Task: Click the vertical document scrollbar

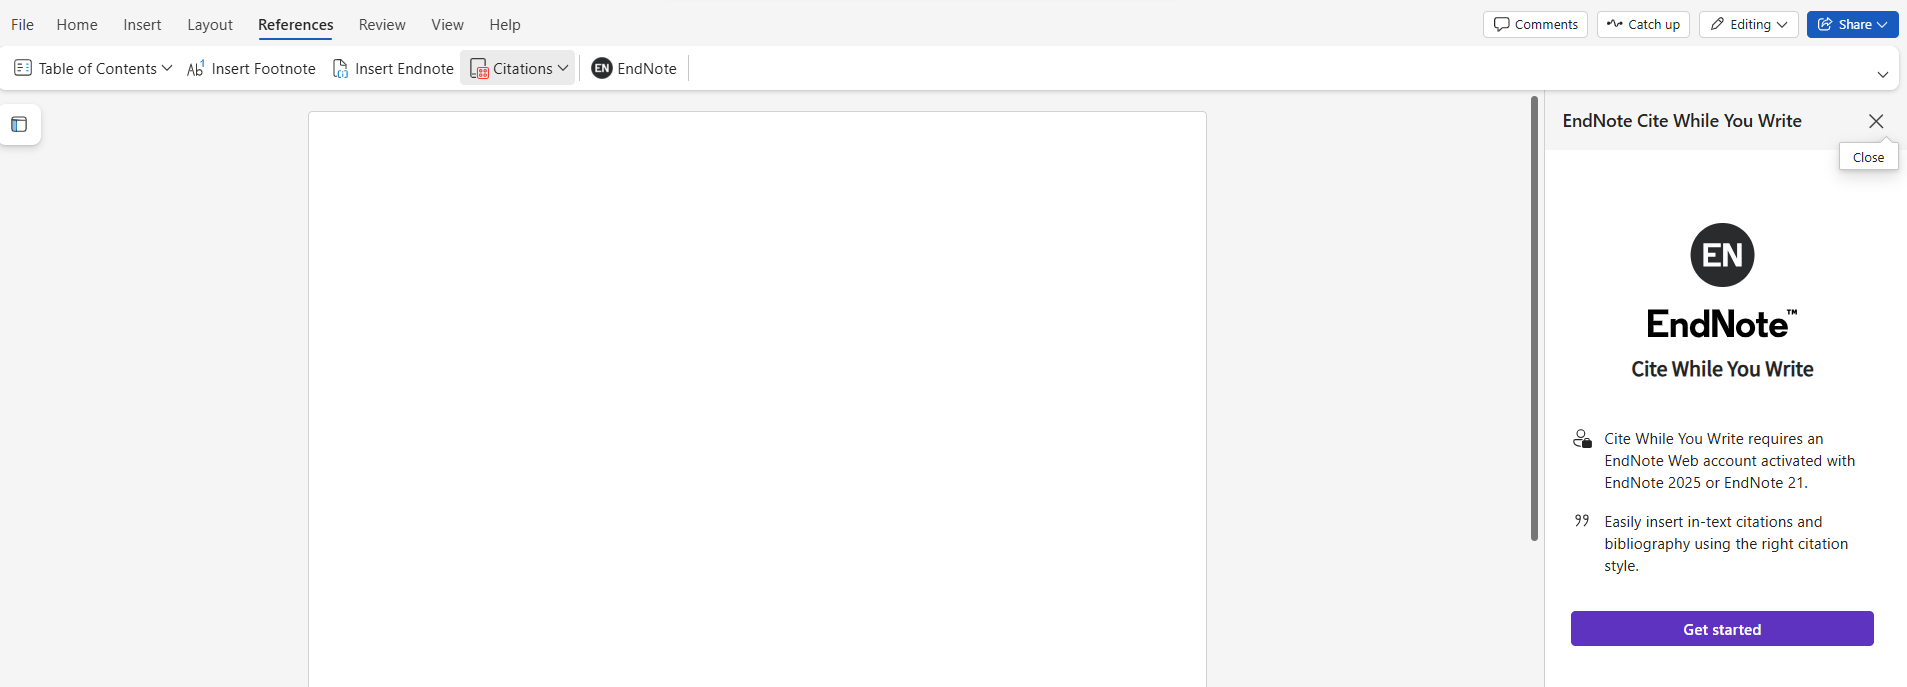Action: coord(1534,320)
